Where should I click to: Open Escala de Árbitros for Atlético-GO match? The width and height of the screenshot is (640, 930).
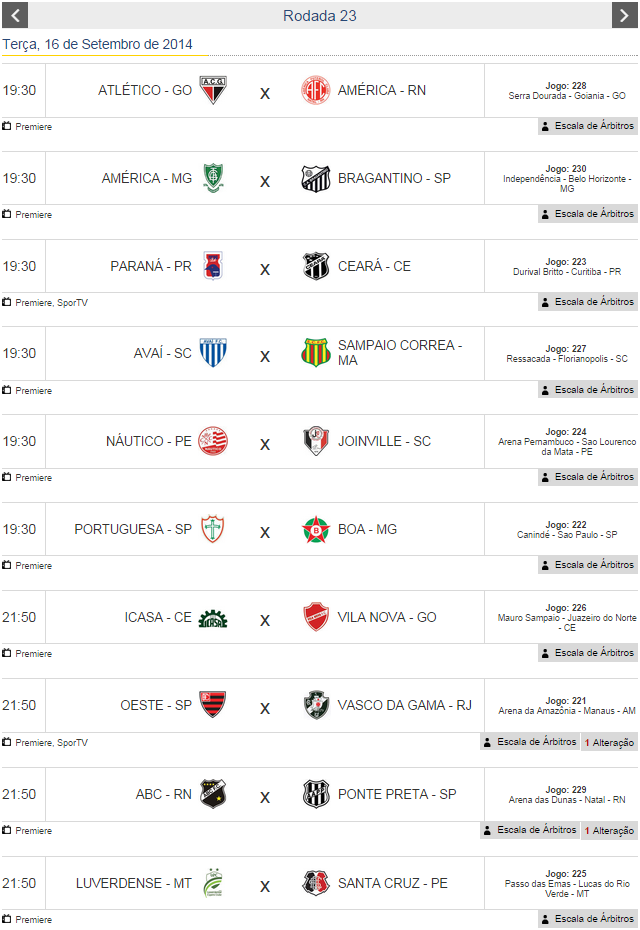588,126
